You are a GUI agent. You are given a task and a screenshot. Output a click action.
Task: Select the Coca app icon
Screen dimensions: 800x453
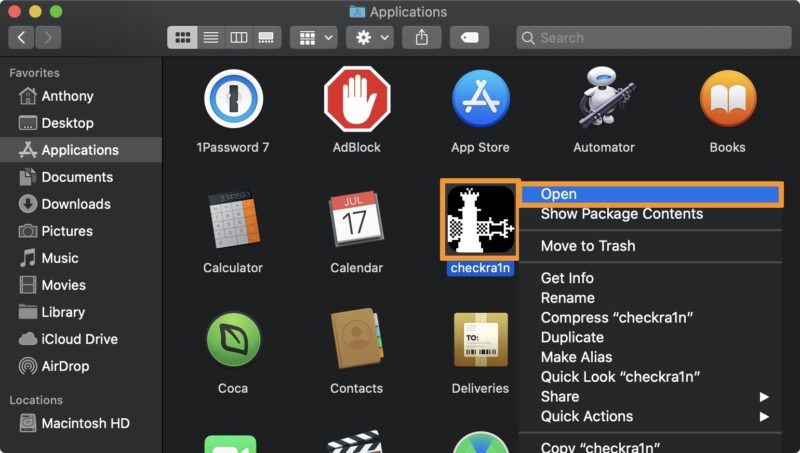[x=233, y=340]
